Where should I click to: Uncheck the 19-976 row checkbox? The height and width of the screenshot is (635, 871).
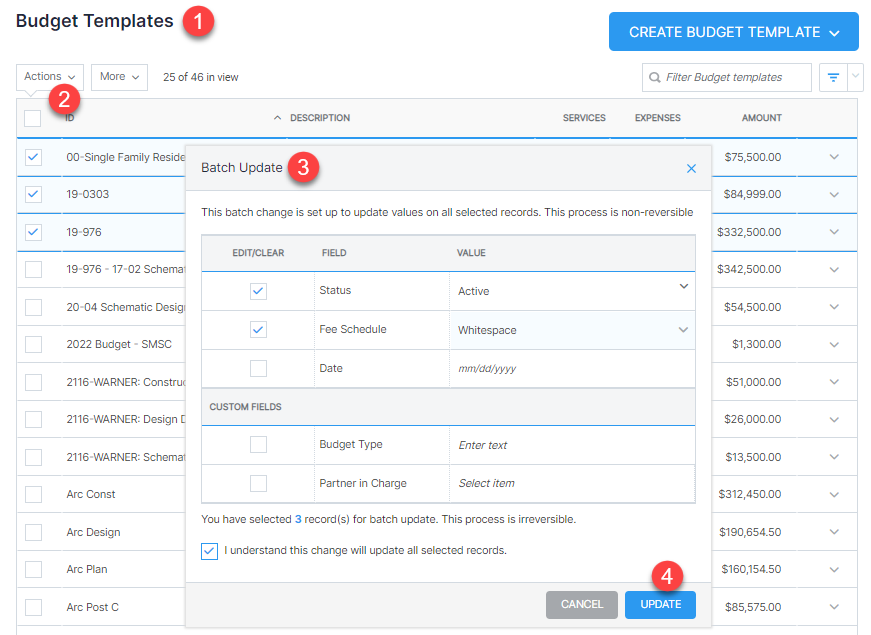click(33, 232)
